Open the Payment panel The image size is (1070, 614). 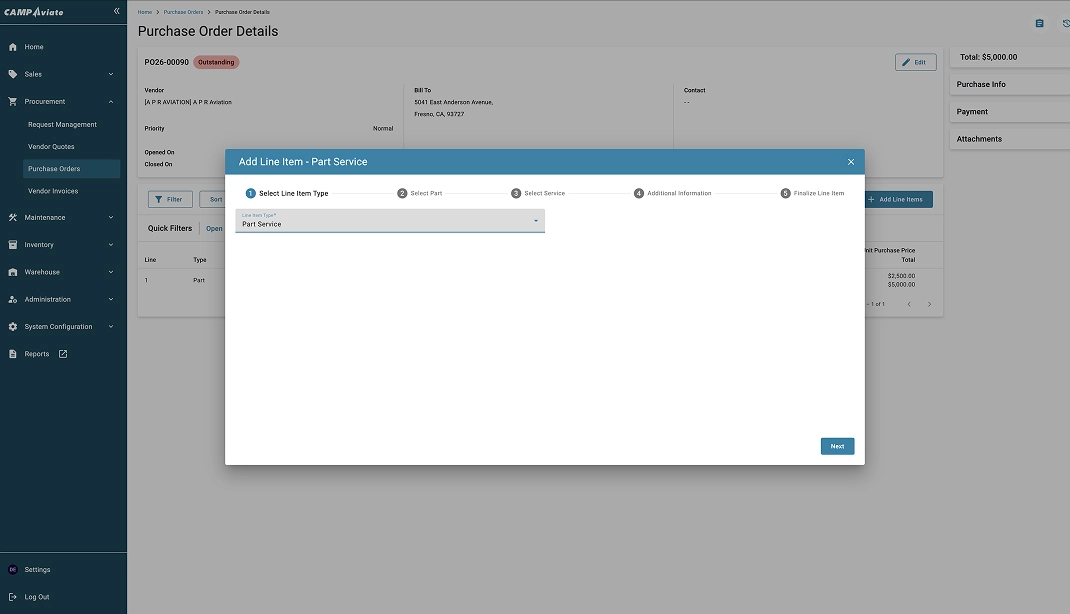1009,112
